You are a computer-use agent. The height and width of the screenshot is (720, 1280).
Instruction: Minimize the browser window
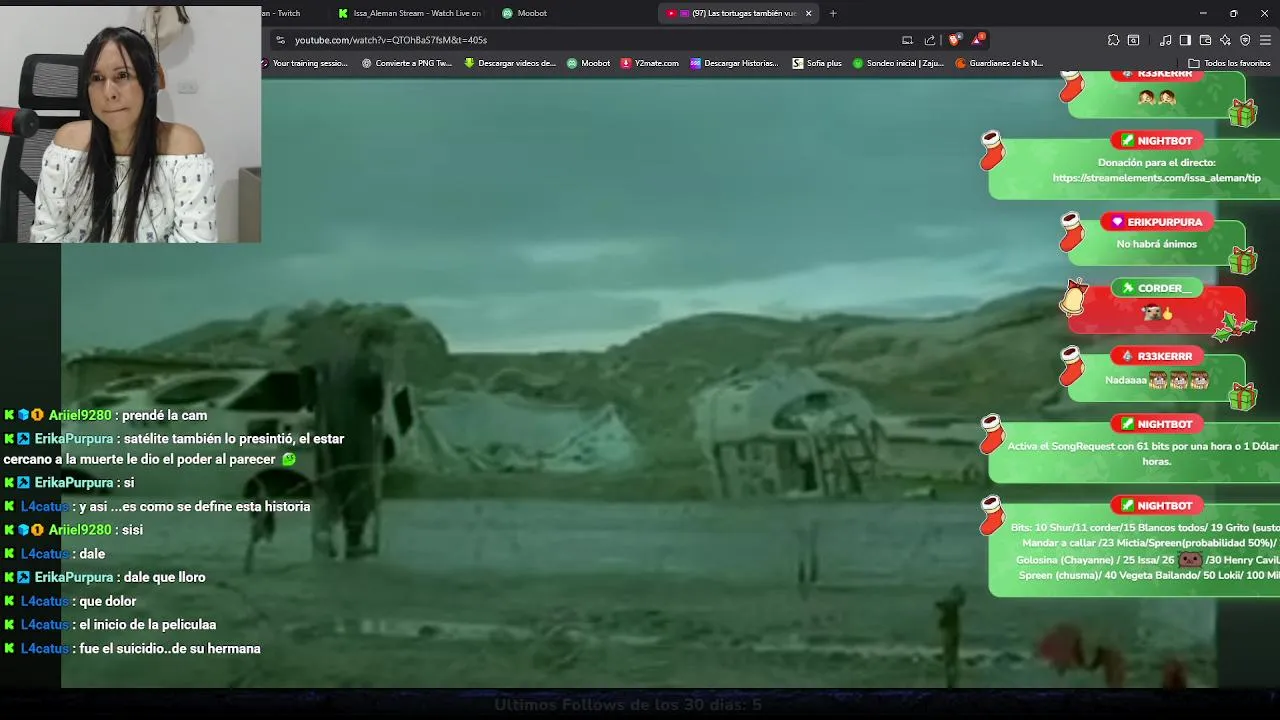pos(1203,13)
